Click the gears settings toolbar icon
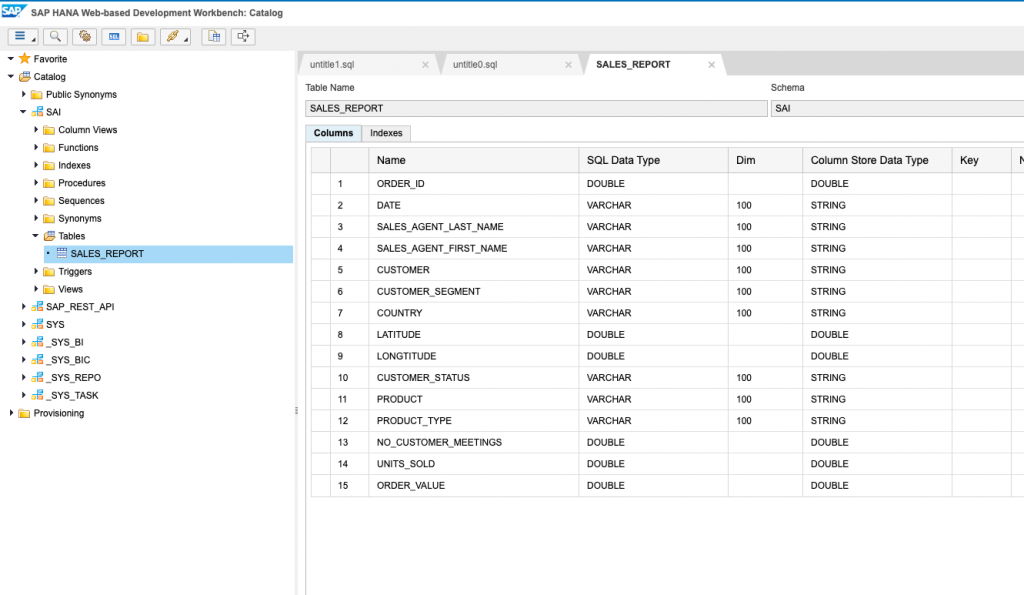 [85, 37]
